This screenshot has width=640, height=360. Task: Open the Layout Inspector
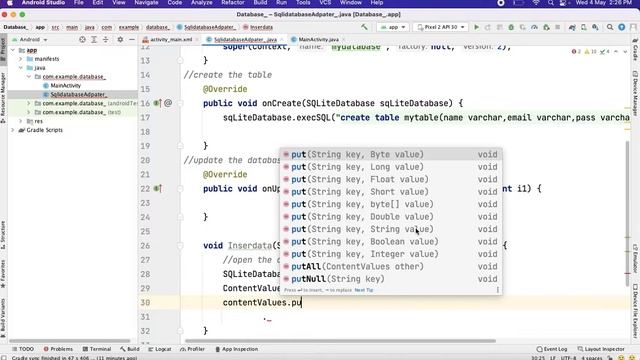601,349
